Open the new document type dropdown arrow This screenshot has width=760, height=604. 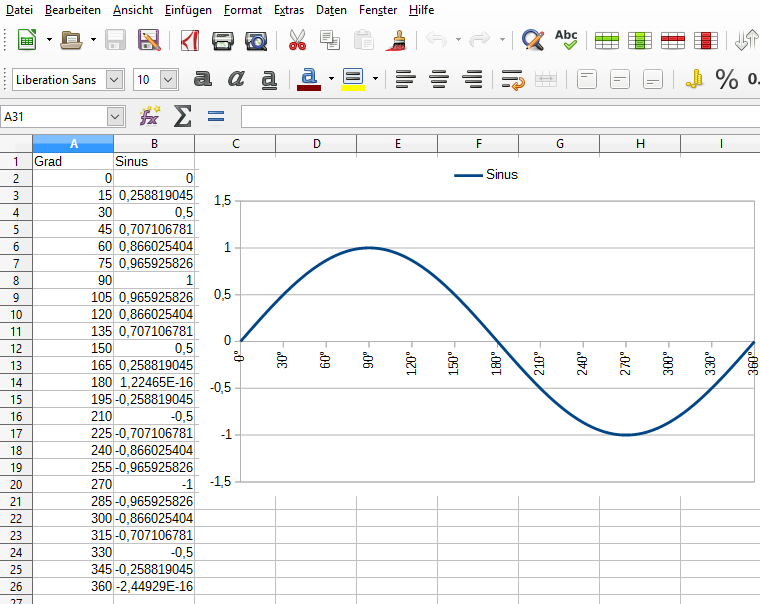click(49, 40)
